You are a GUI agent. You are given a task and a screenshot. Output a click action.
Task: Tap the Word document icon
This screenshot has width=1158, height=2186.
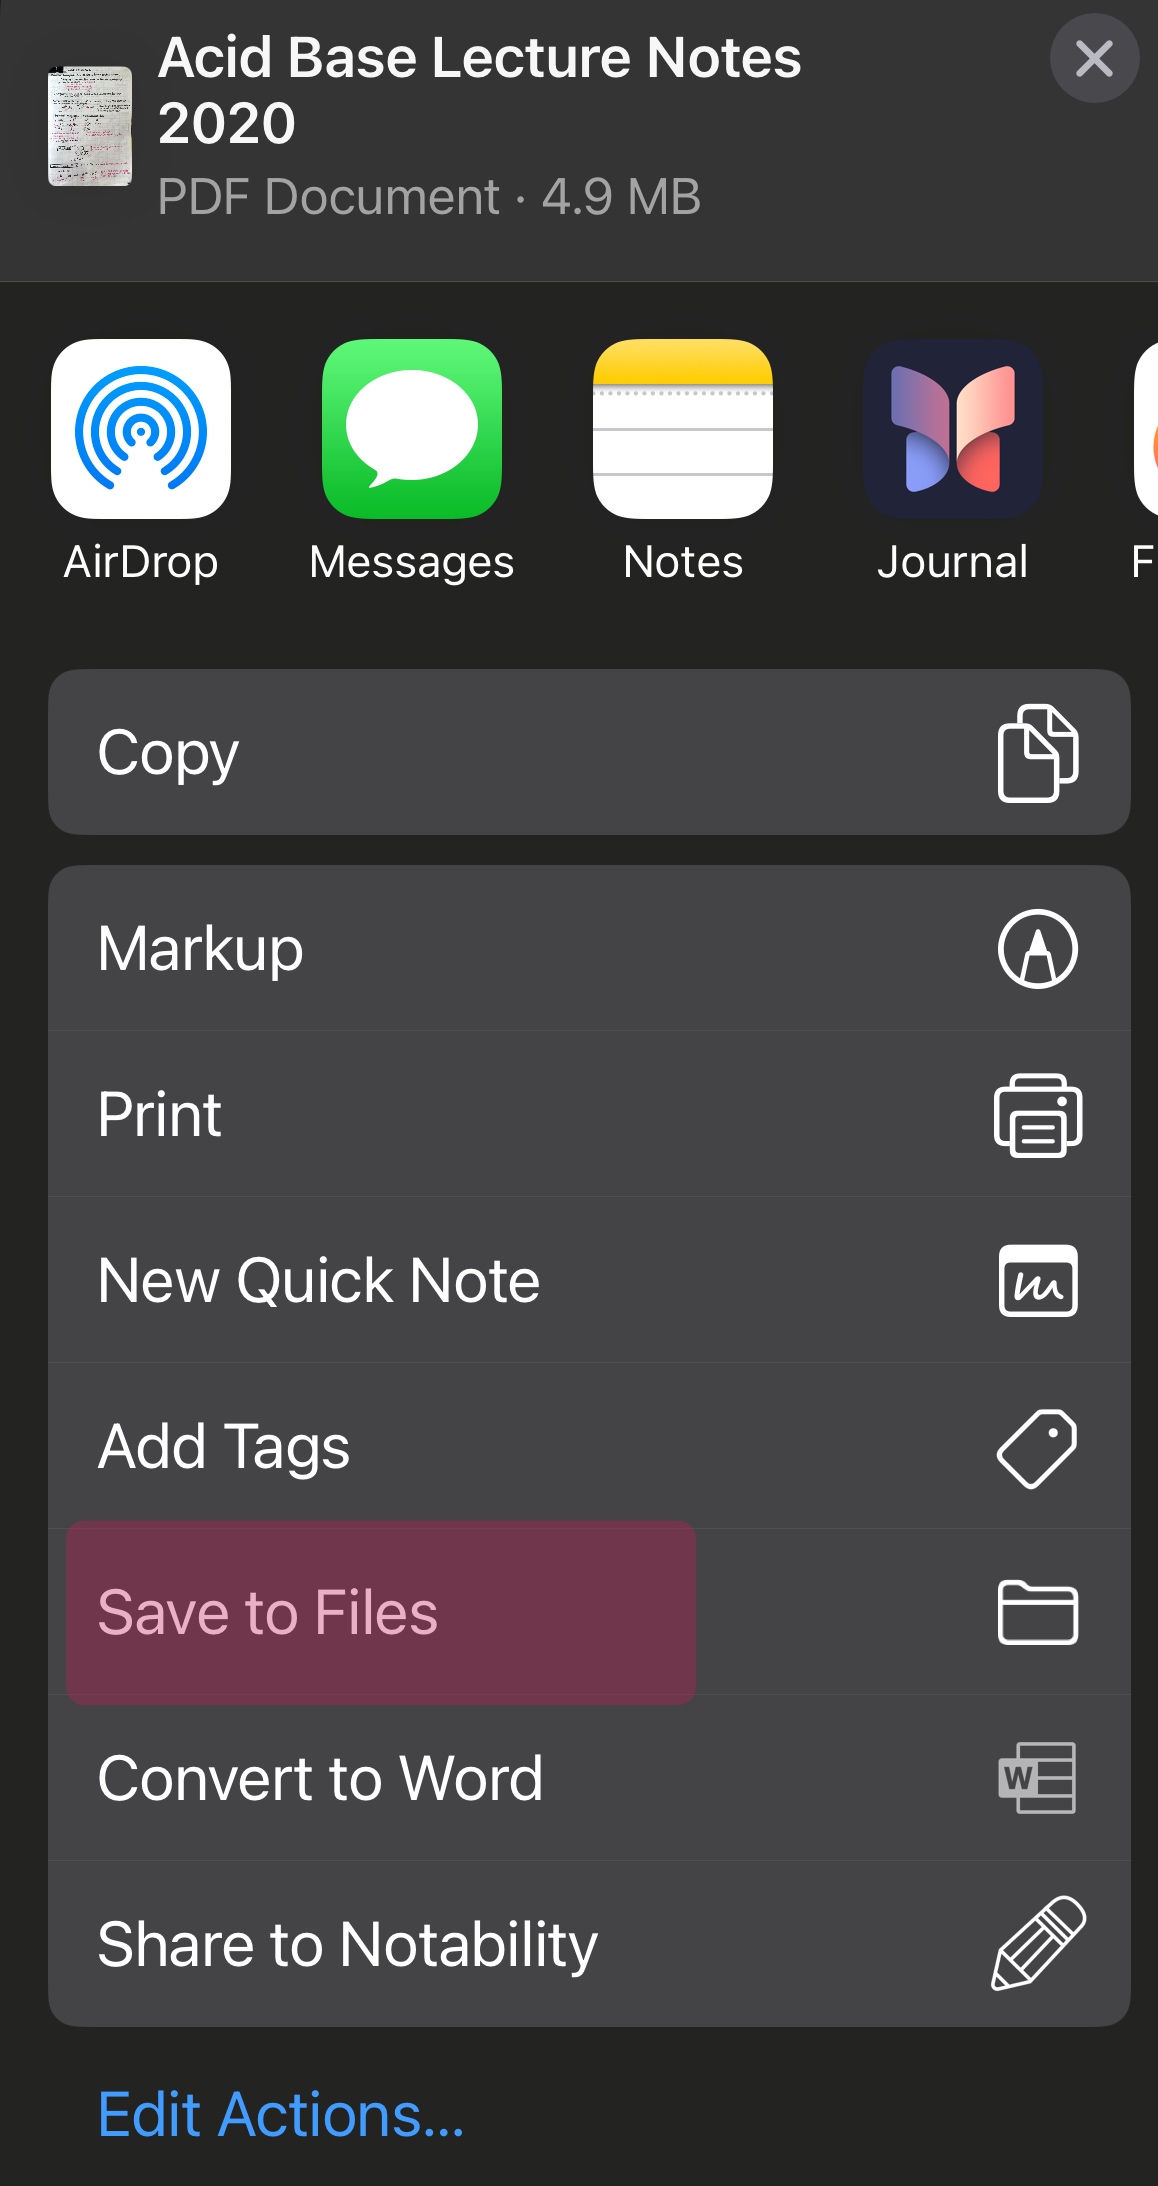click(1037, 1778)
